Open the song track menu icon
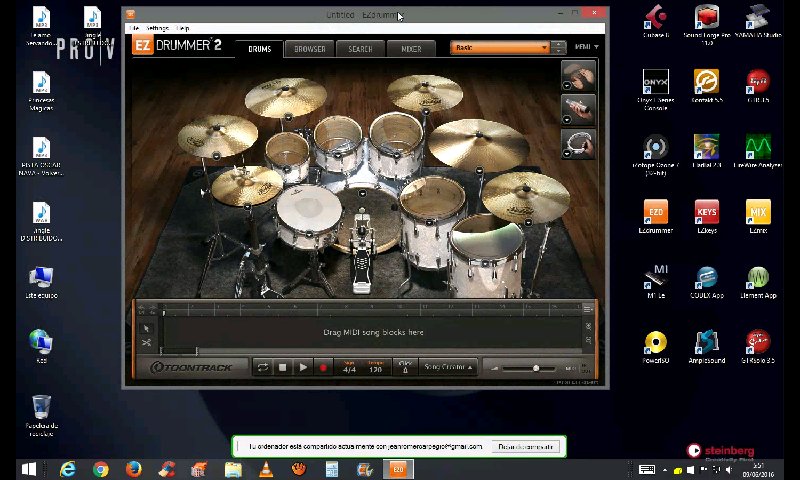800x480 pixels. [x=588, y=309]
